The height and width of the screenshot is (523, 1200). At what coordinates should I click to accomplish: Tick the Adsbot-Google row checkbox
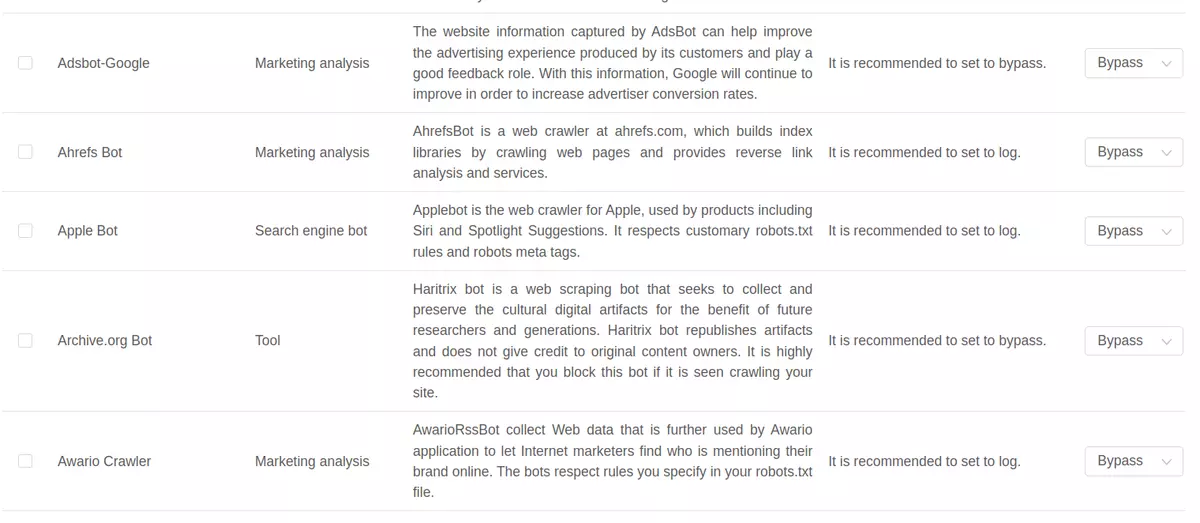point(25,63)
